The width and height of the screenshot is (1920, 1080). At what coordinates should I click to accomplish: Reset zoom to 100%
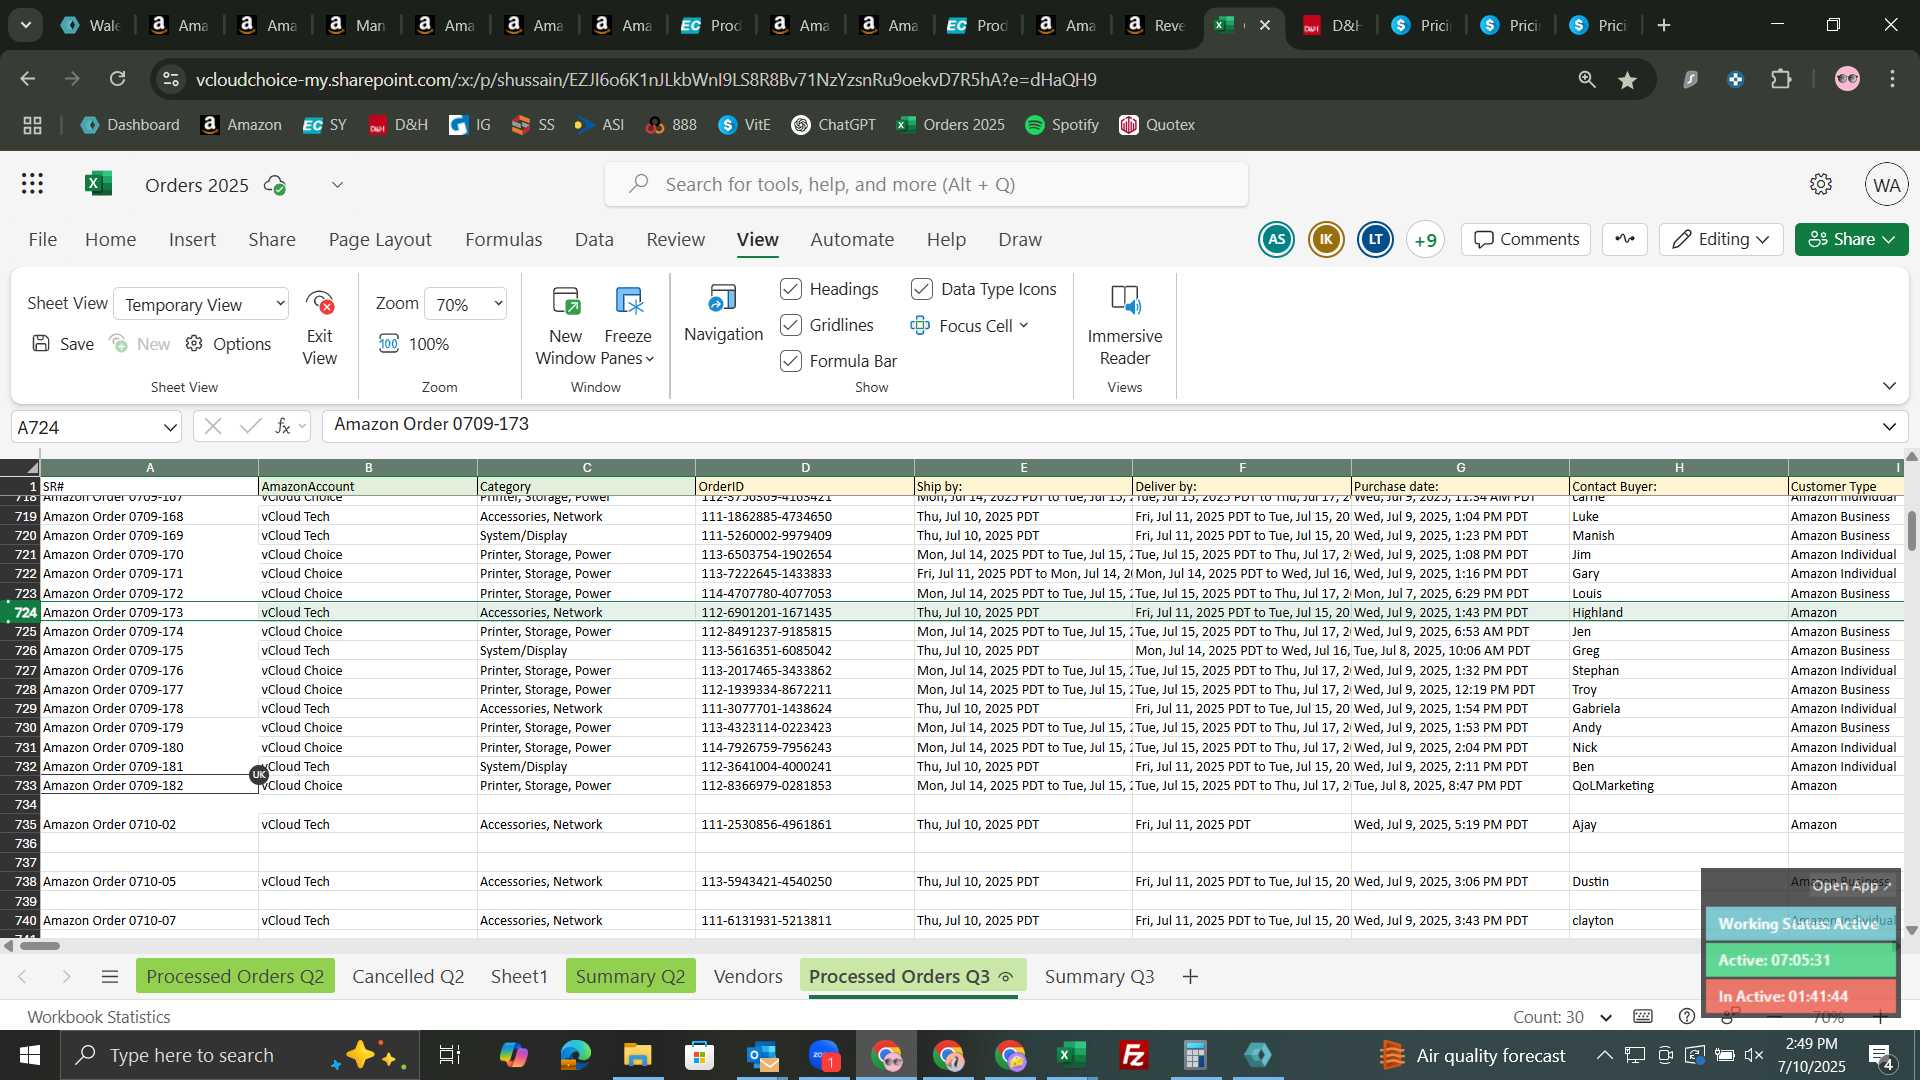[414, 344]
